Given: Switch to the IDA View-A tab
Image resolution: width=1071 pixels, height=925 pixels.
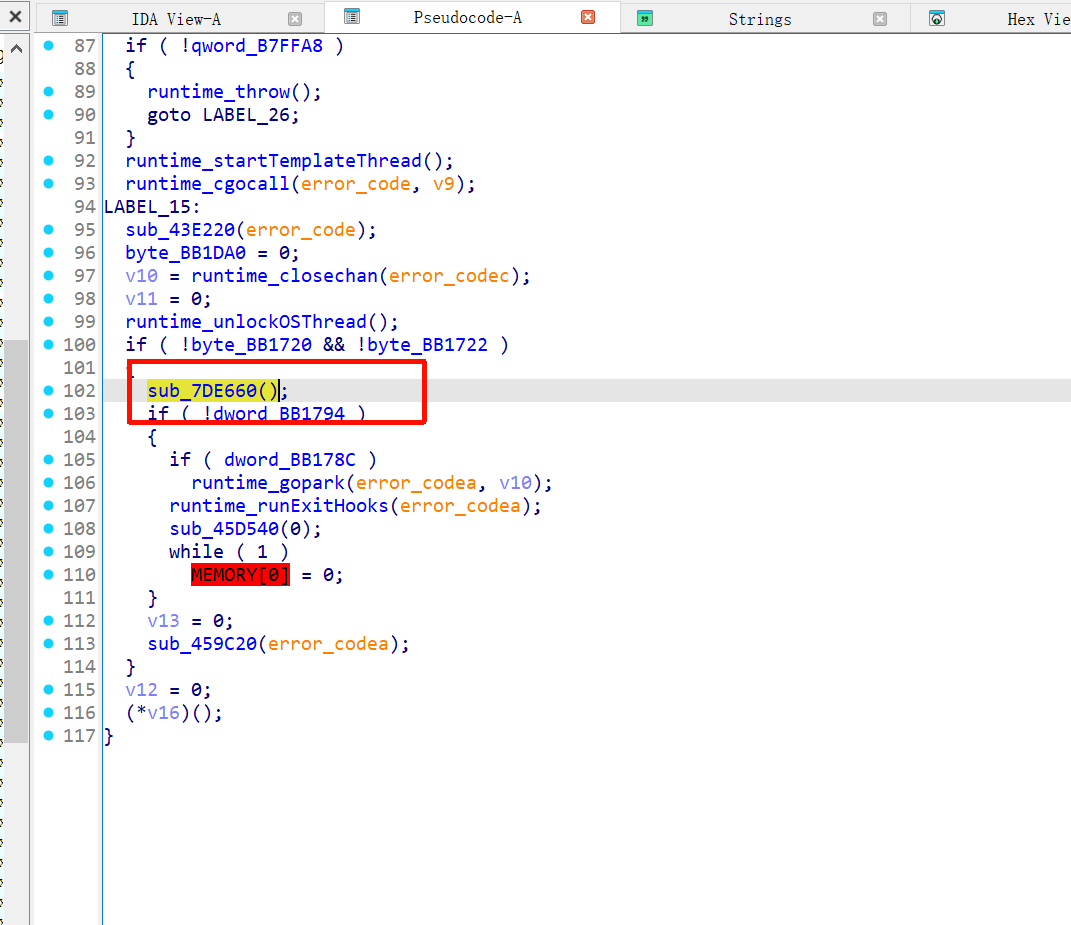Looking at the screenshot, I should tap(176, 19).
